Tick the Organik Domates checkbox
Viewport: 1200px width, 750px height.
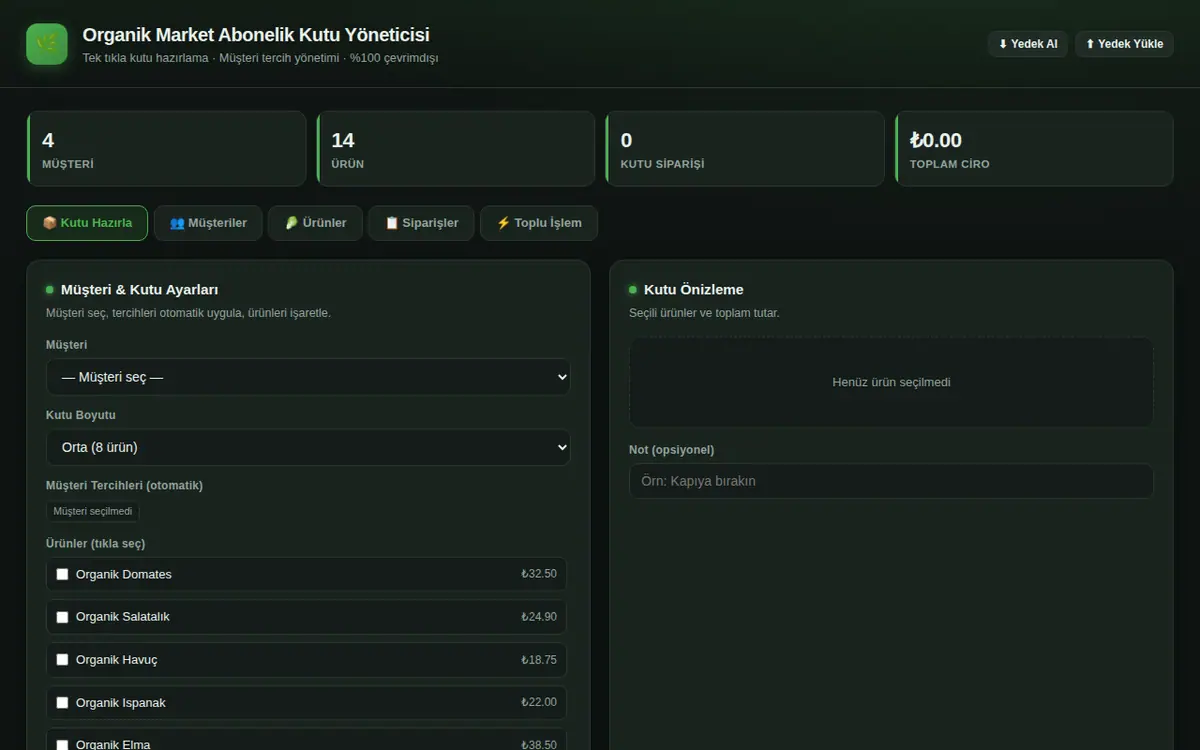point(62,574)
